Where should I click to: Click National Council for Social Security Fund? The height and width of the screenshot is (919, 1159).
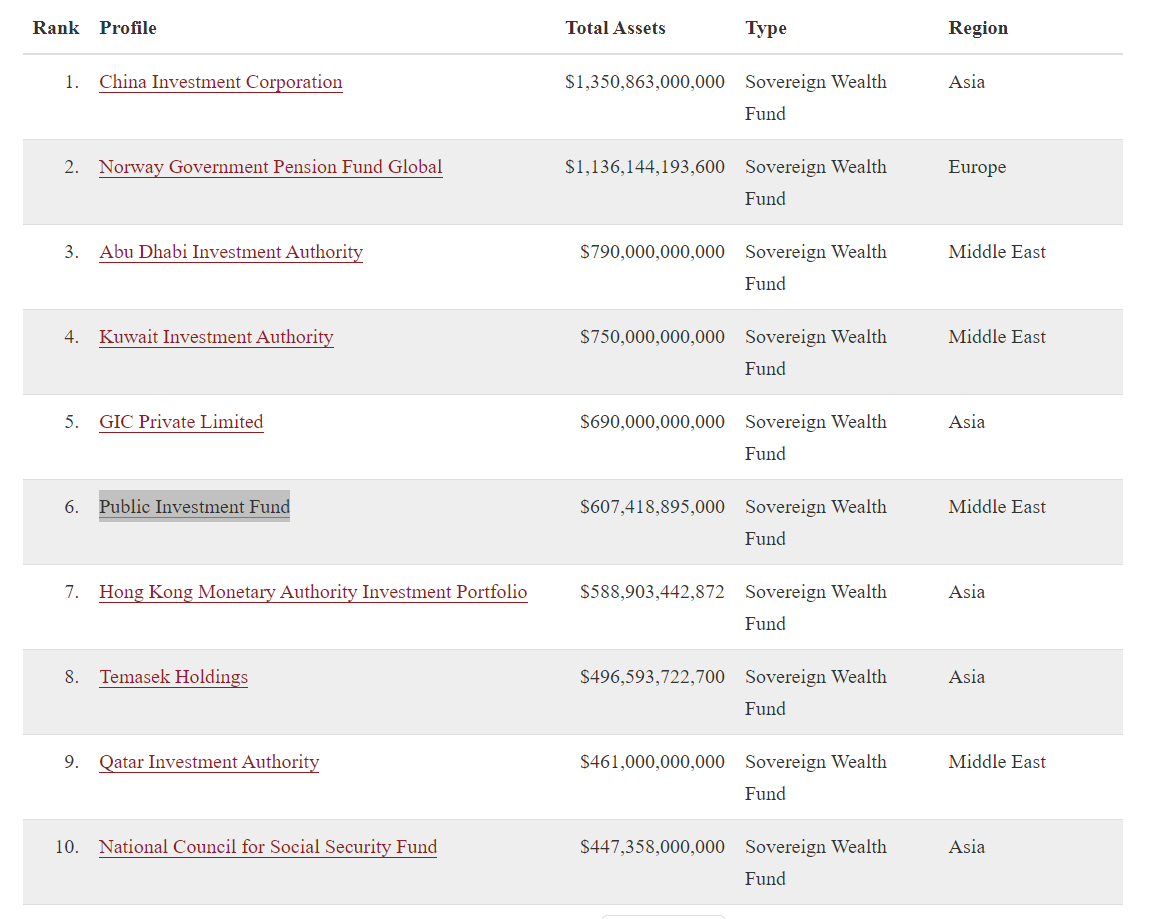[x=268, y=847]
